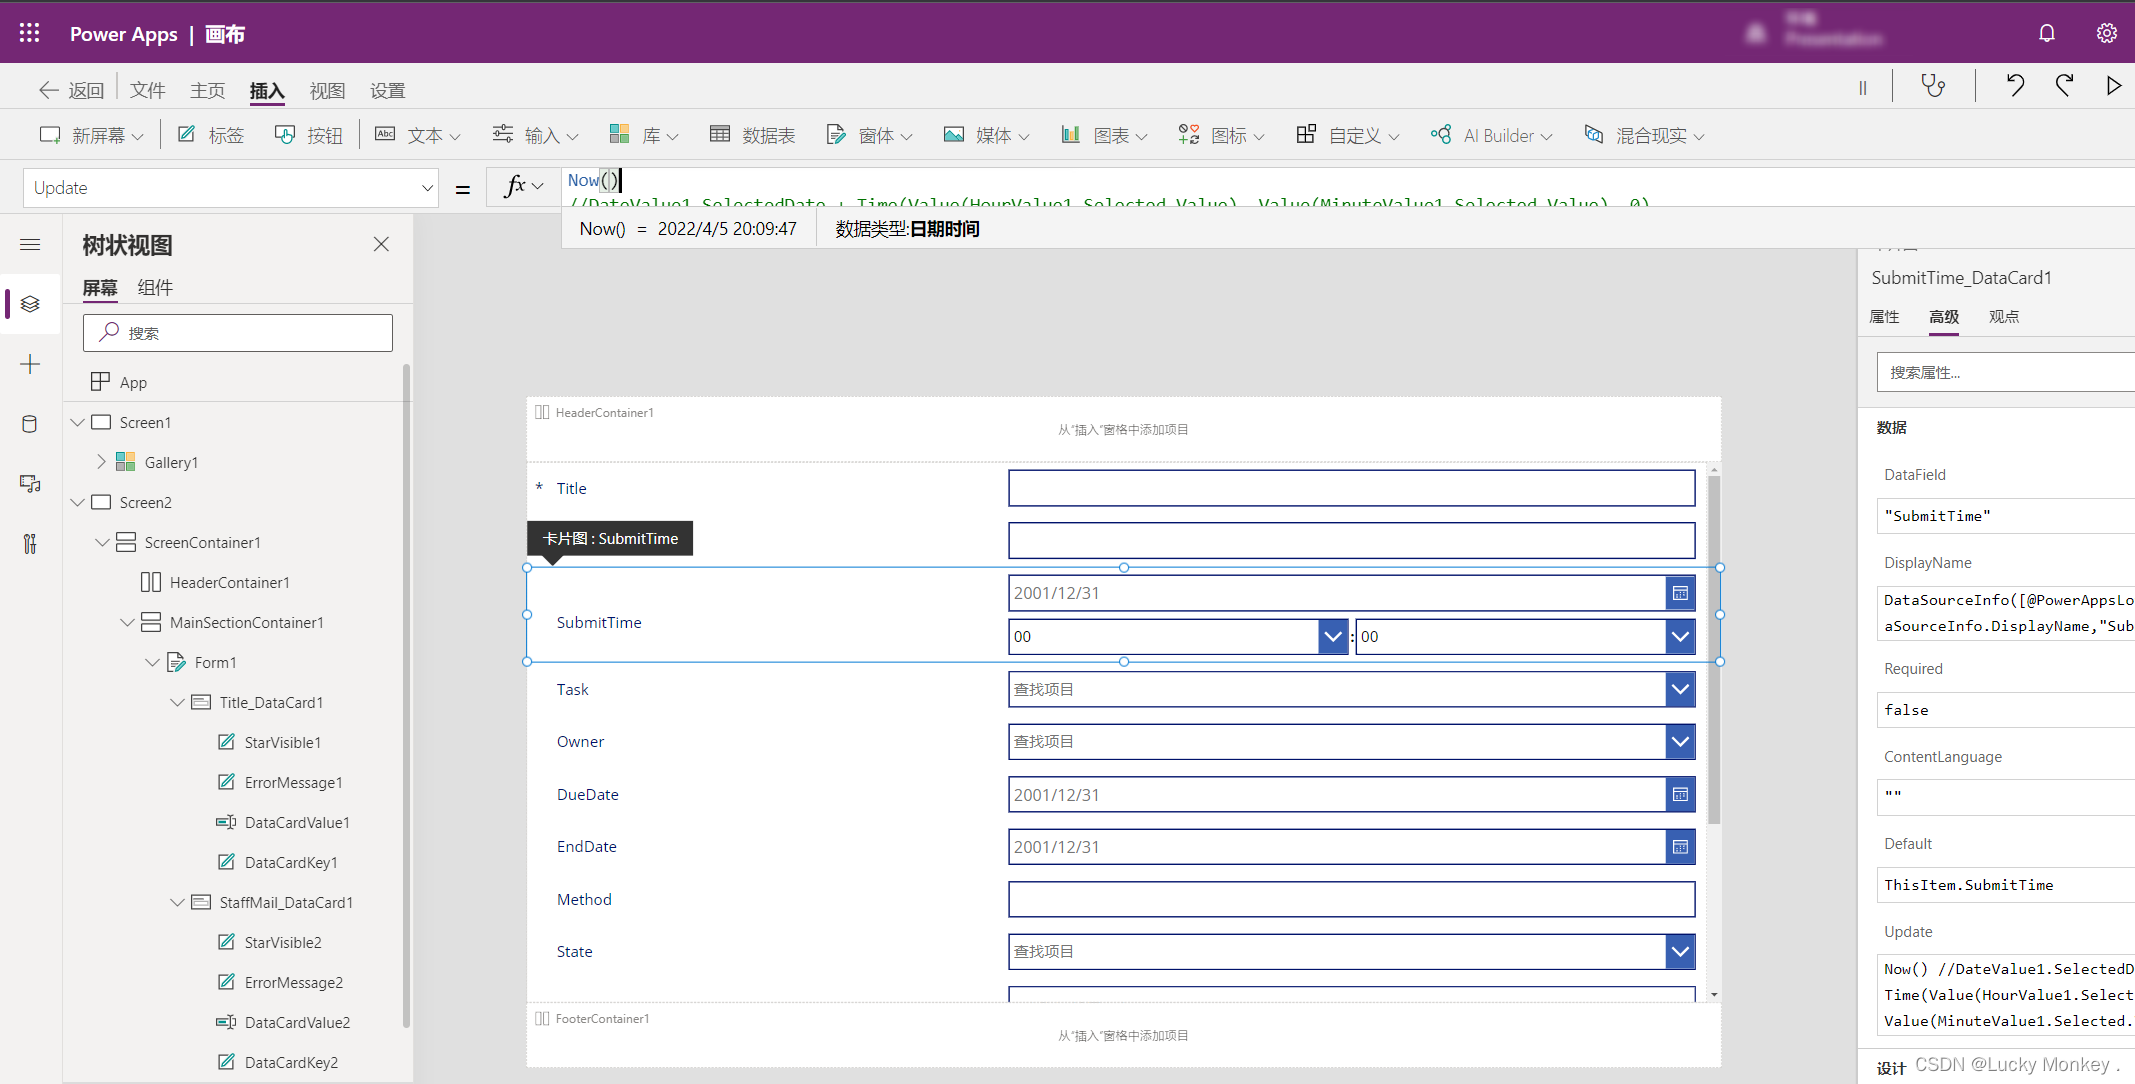
Task: Click the form's vertical scrollbar
Action: click(1714, 650)
